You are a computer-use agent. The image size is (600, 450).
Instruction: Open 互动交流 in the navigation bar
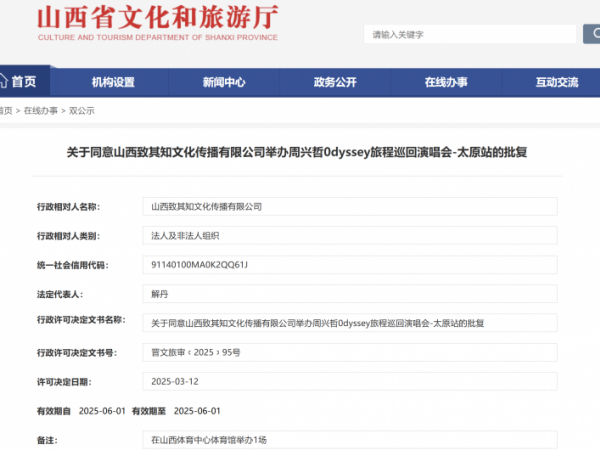pos(556,82)
